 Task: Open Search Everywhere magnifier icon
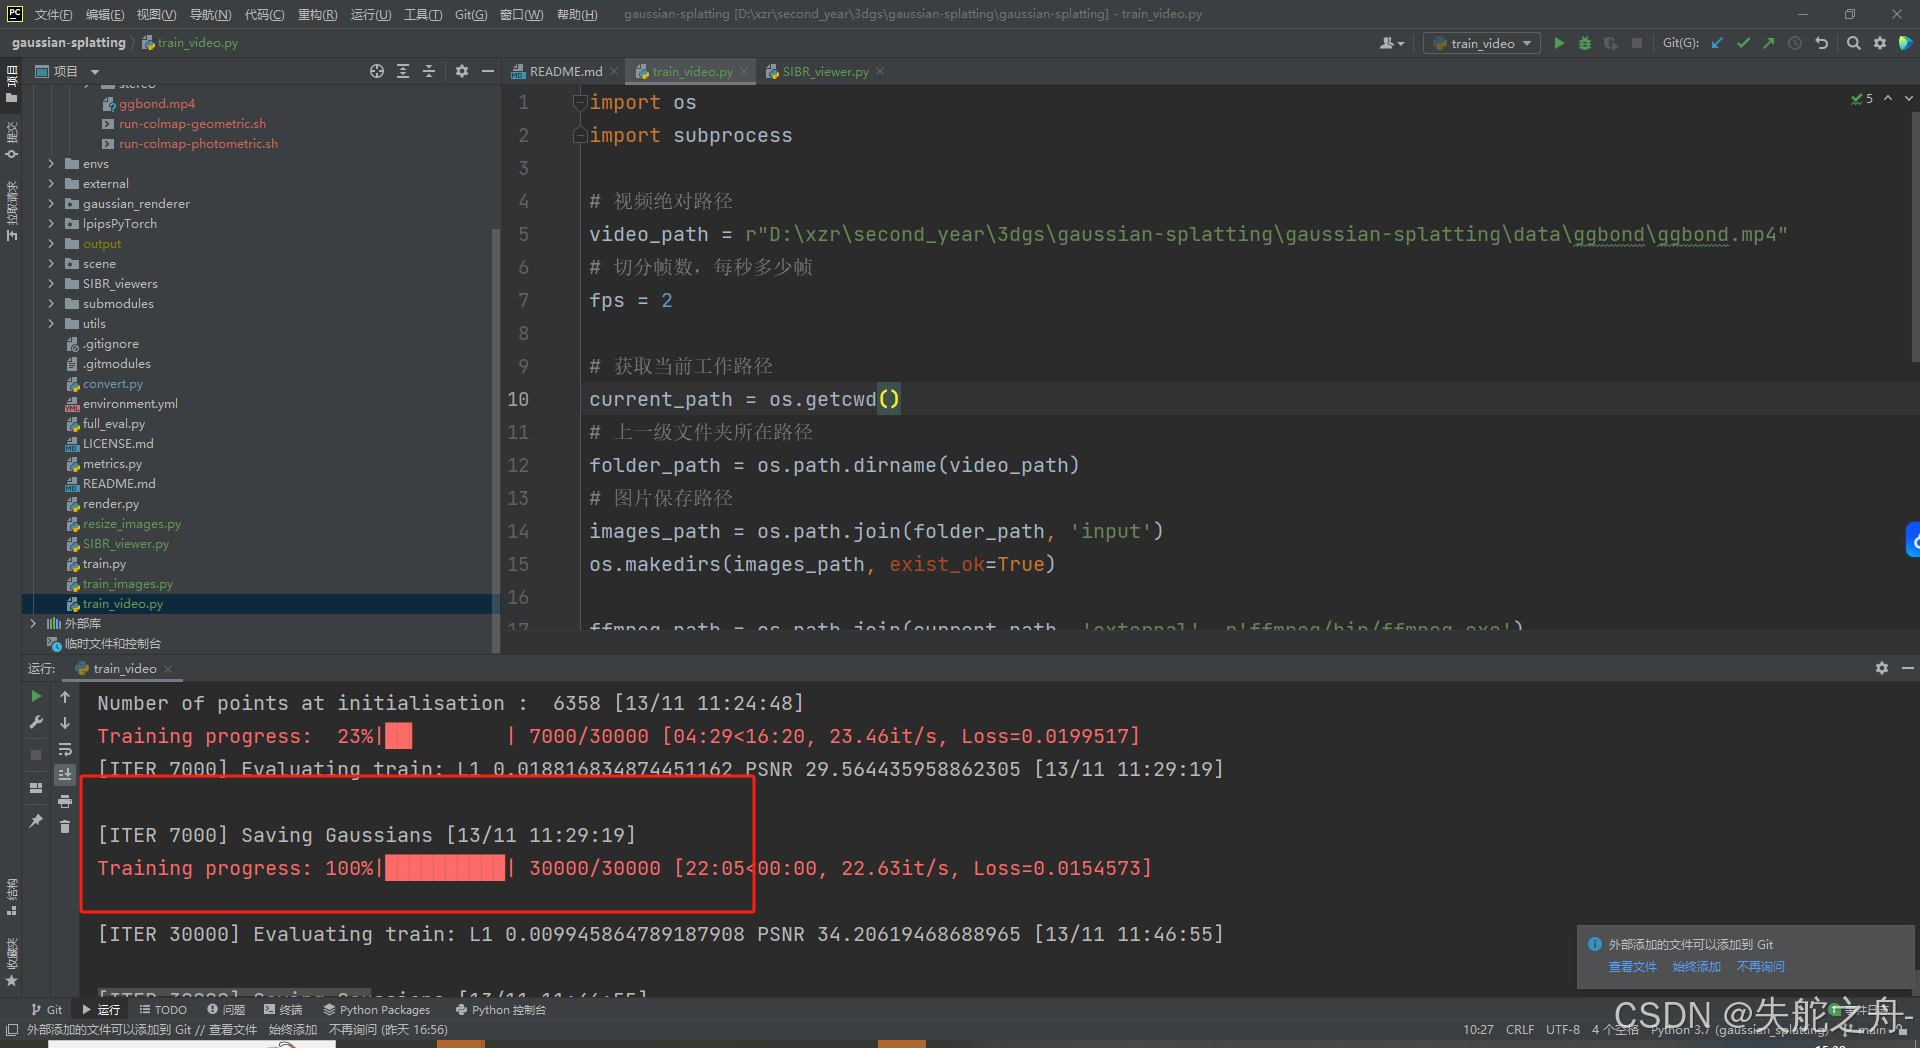pyautogui.click(x=1854, y=43)
